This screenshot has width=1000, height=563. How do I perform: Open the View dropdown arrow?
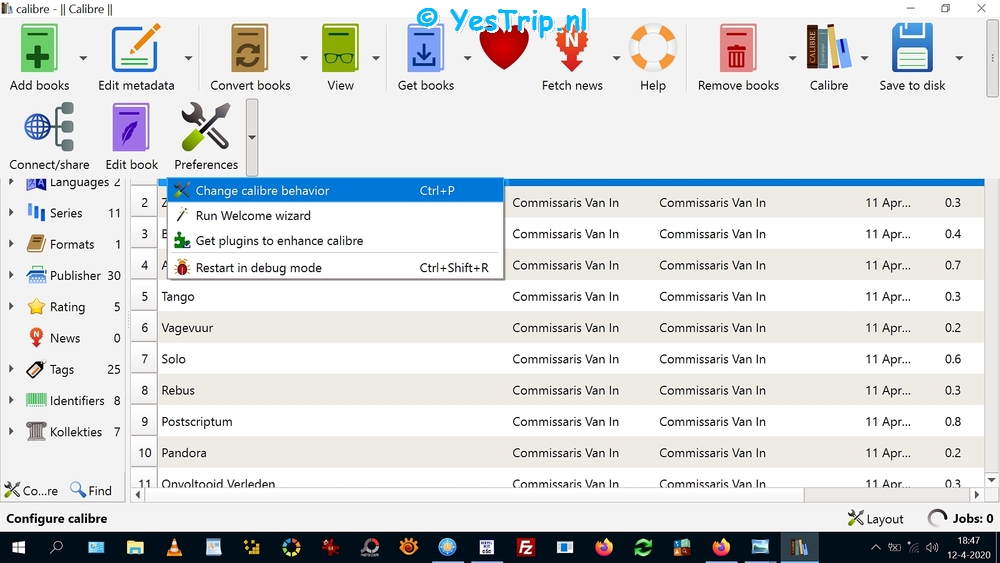point(376,58)
